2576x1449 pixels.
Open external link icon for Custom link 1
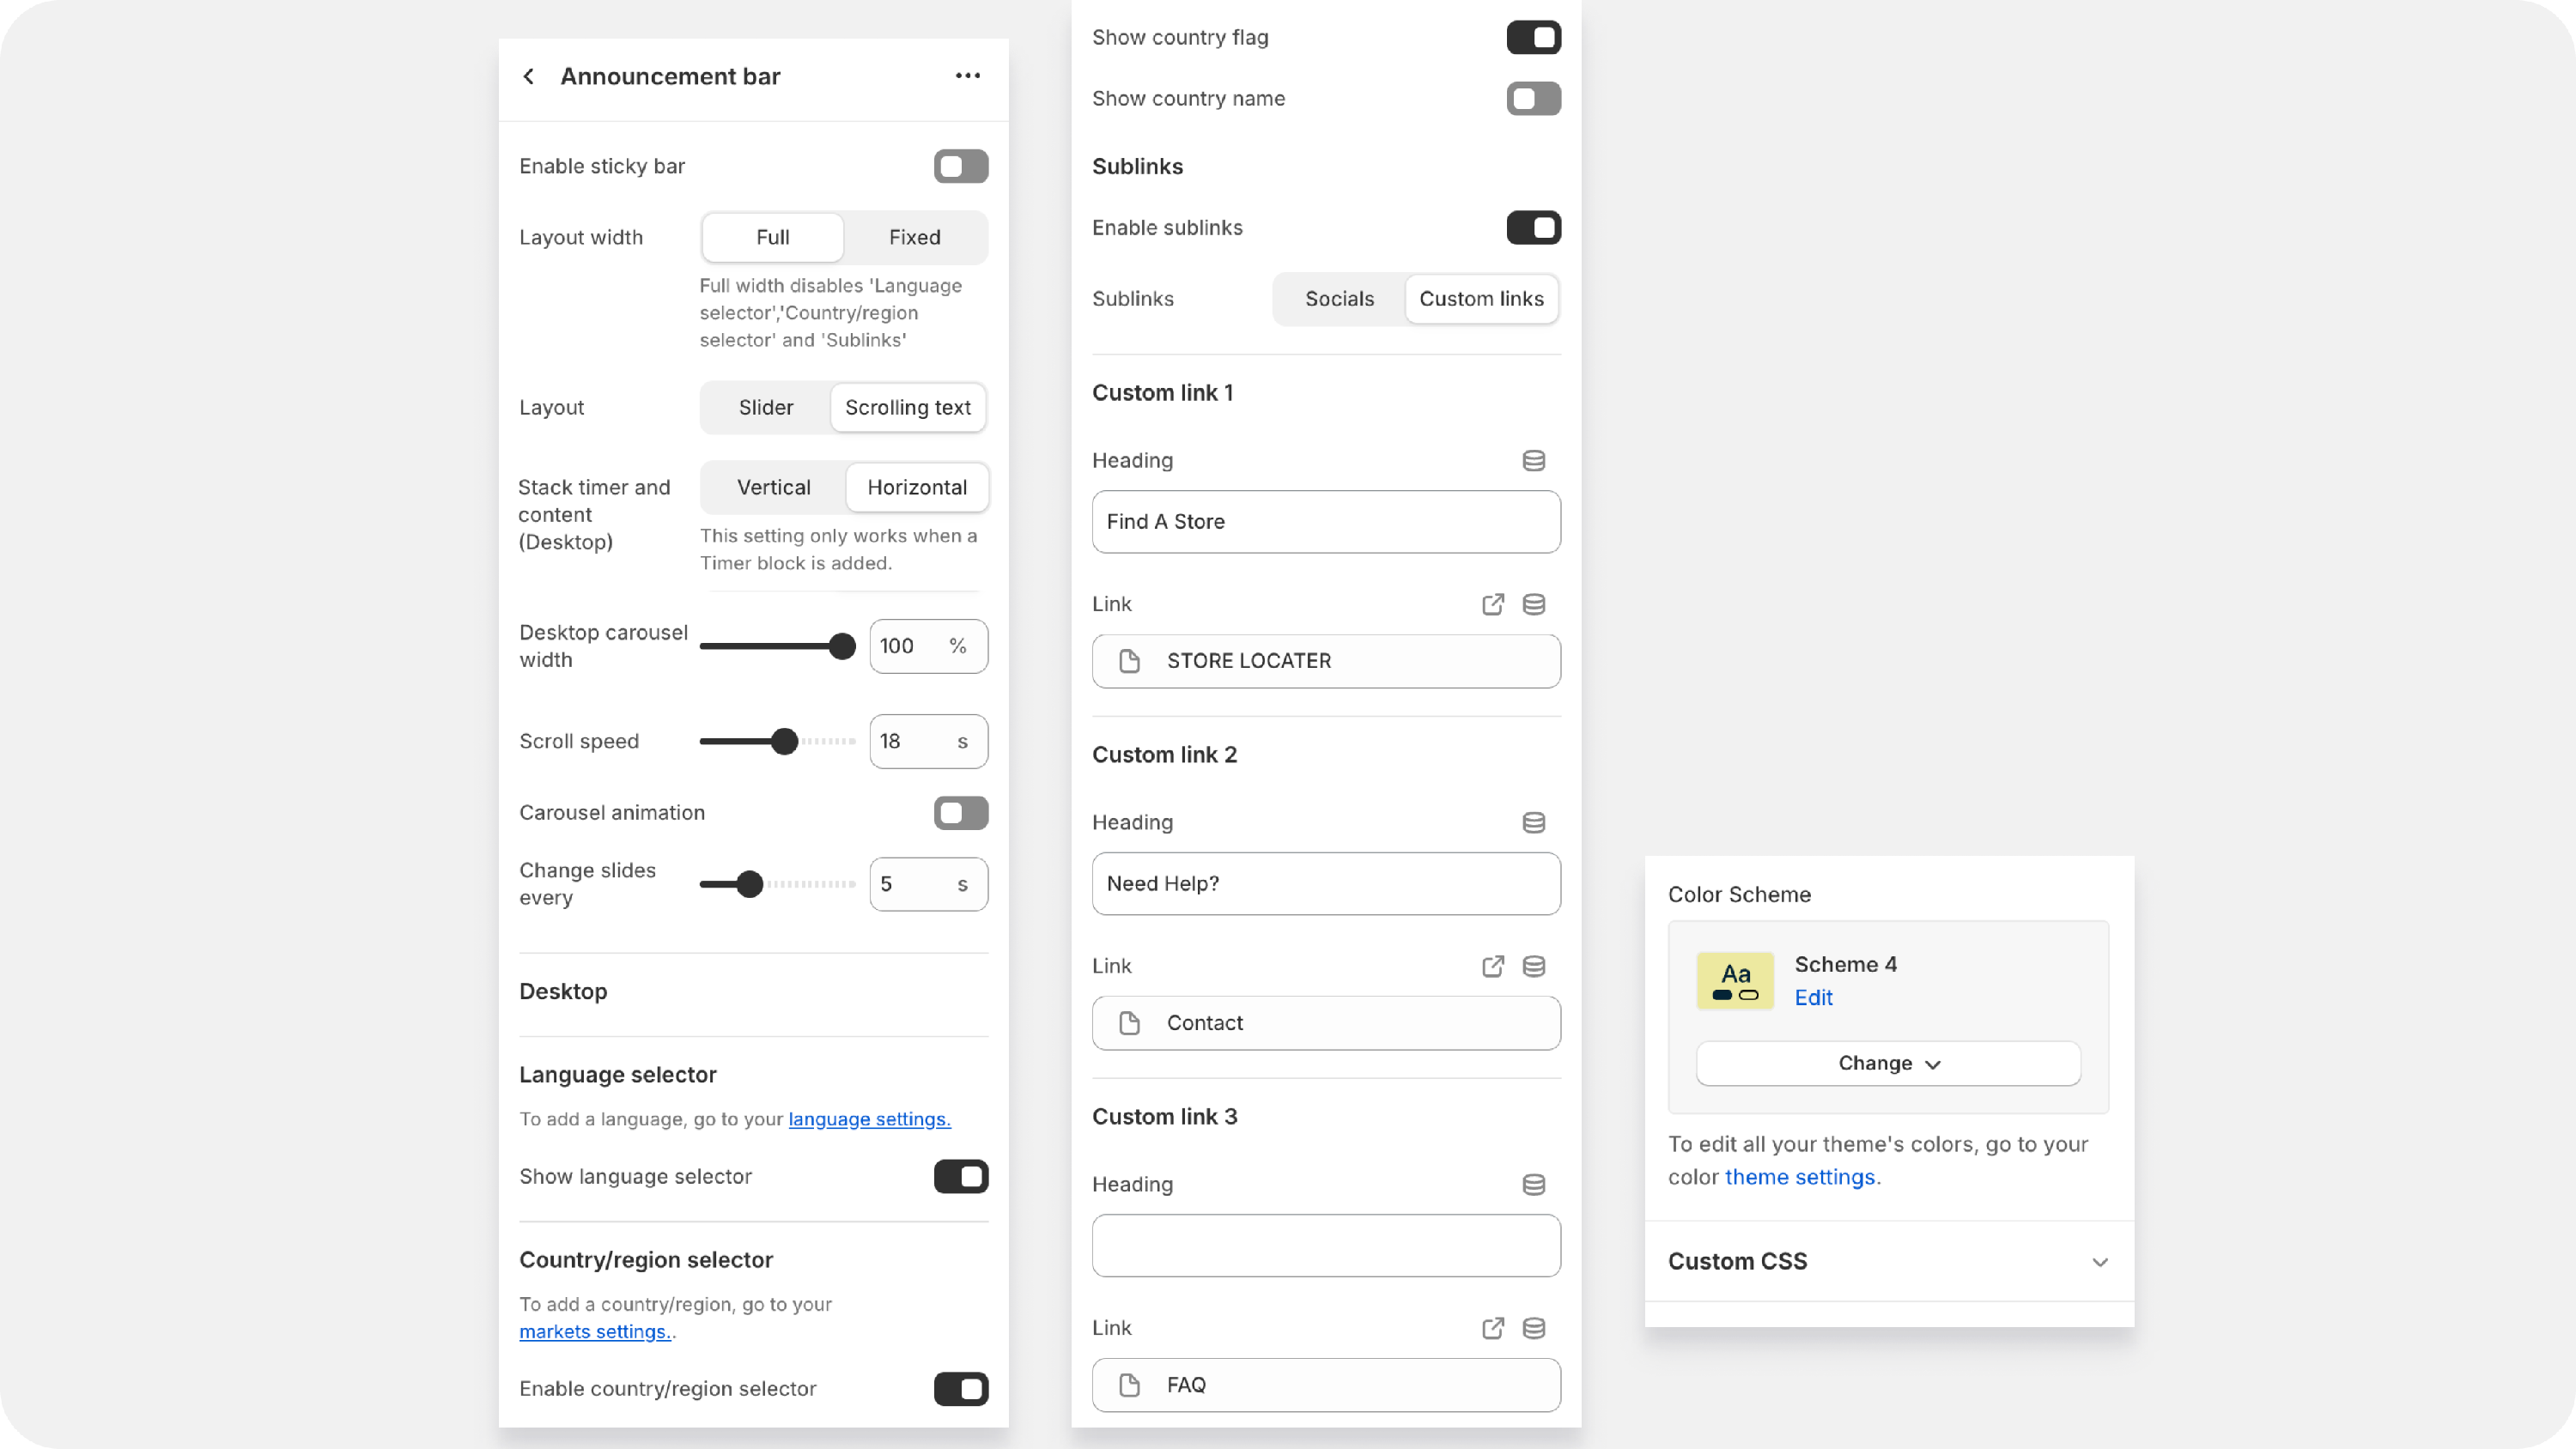(x=1492, y=604)
